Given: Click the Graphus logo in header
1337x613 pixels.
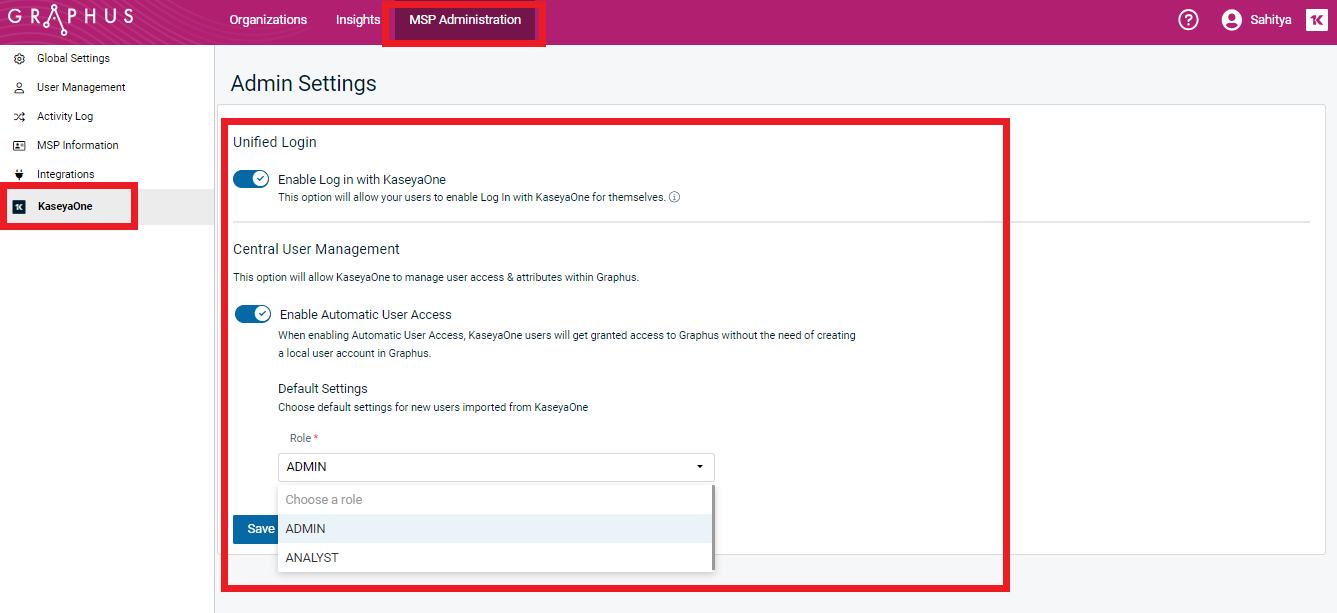Looking at the screenshot, I should point(70,20).
